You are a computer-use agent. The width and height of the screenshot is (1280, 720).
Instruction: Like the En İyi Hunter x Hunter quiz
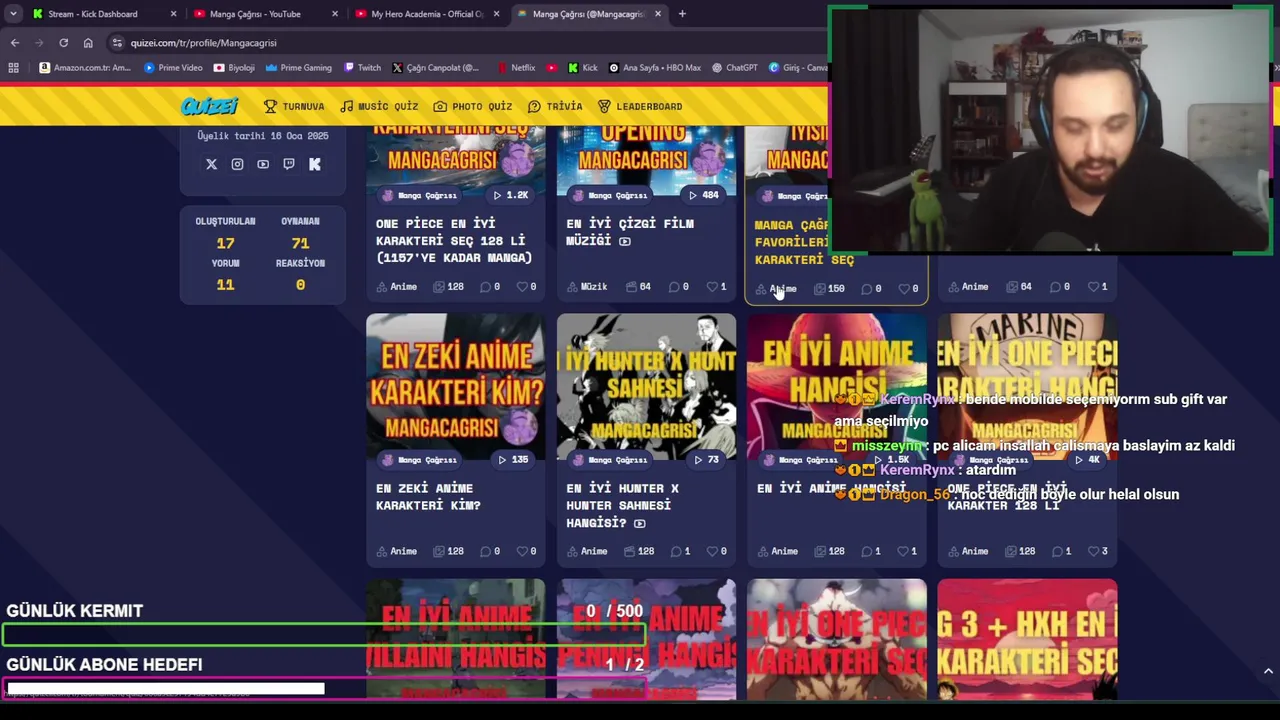click(717, 551)
